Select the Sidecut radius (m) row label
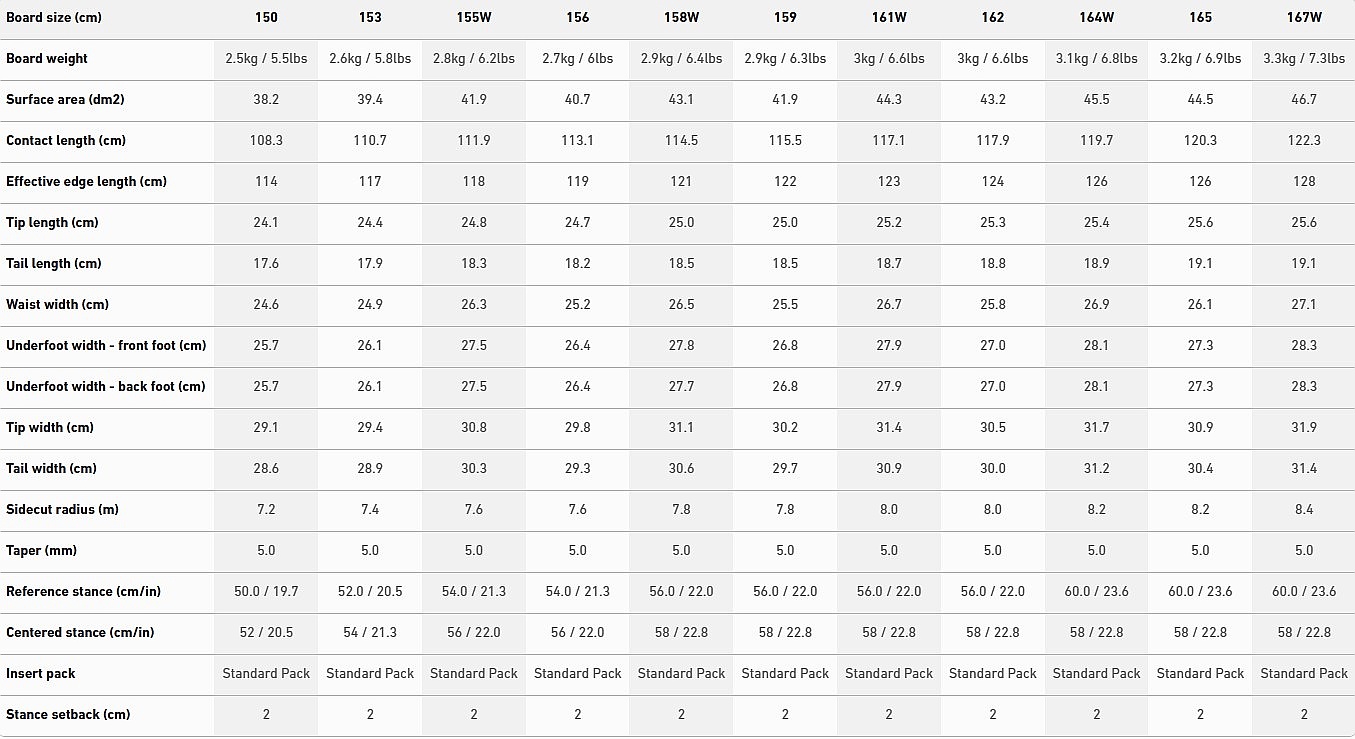 pos(62,510)
